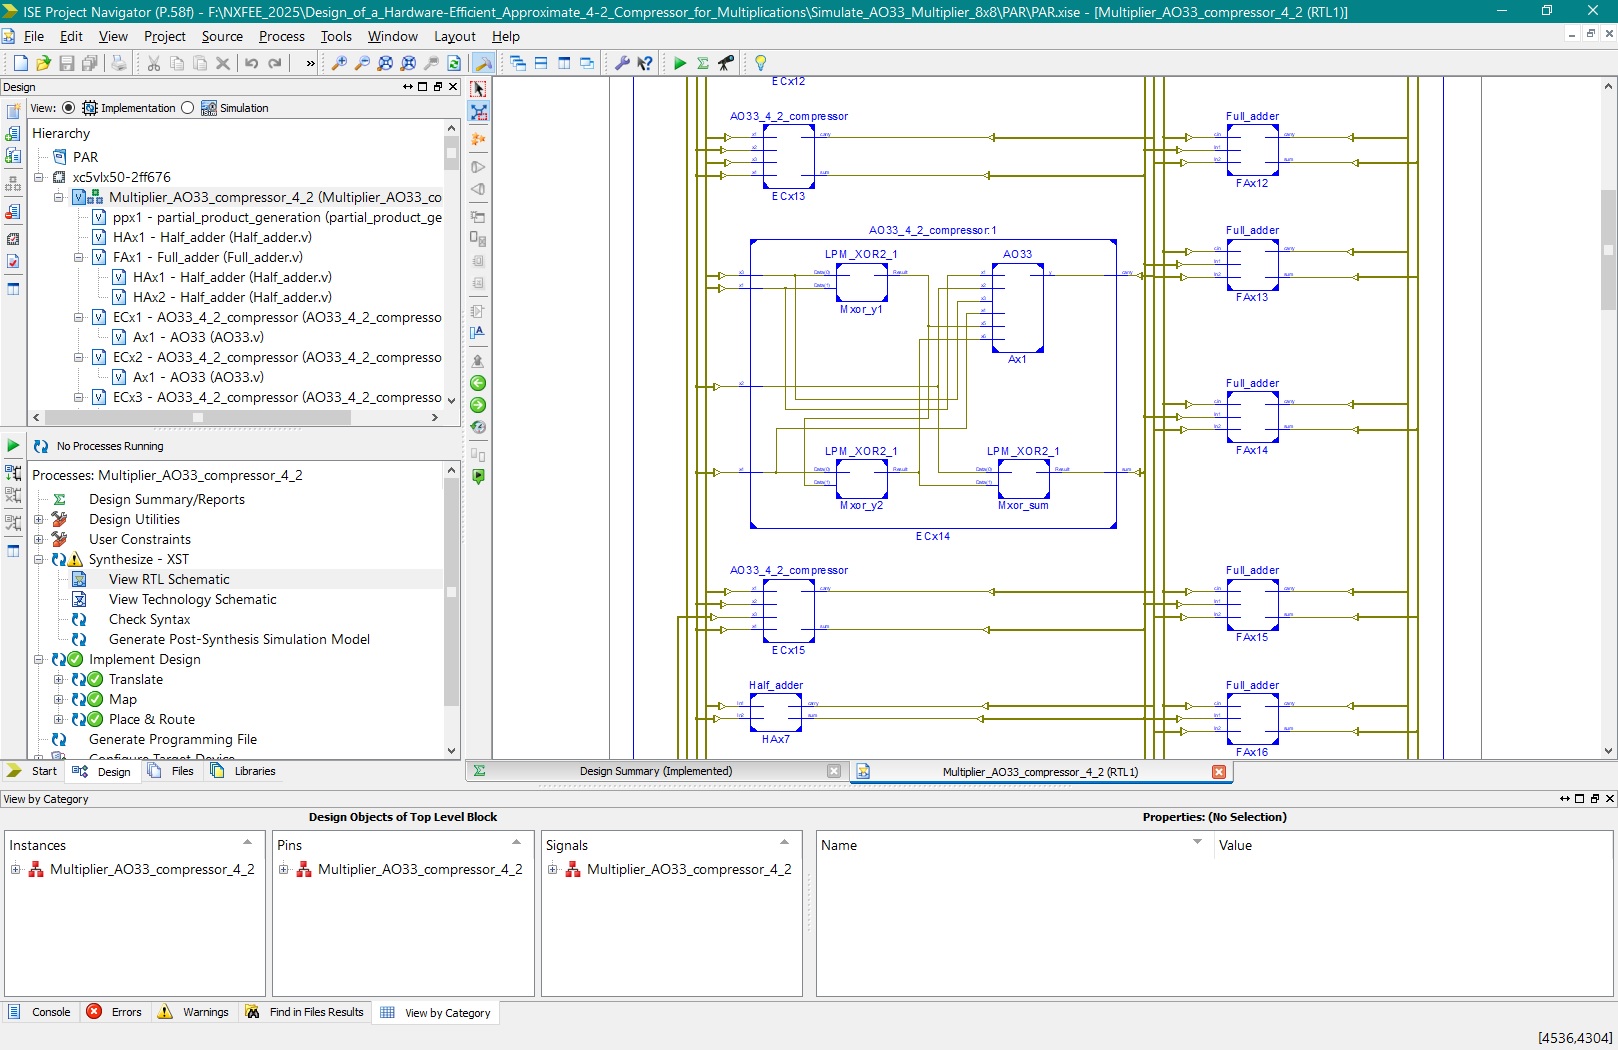
Task: Select the Simulation view radio button
Action: point(188,108)
